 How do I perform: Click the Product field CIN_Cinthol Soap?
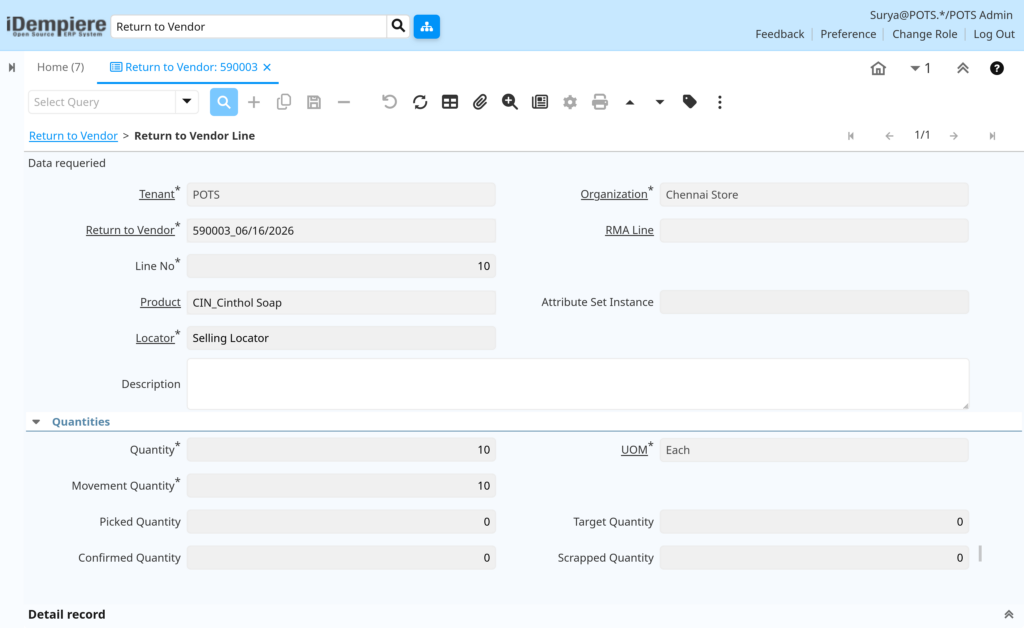point(341,302)
